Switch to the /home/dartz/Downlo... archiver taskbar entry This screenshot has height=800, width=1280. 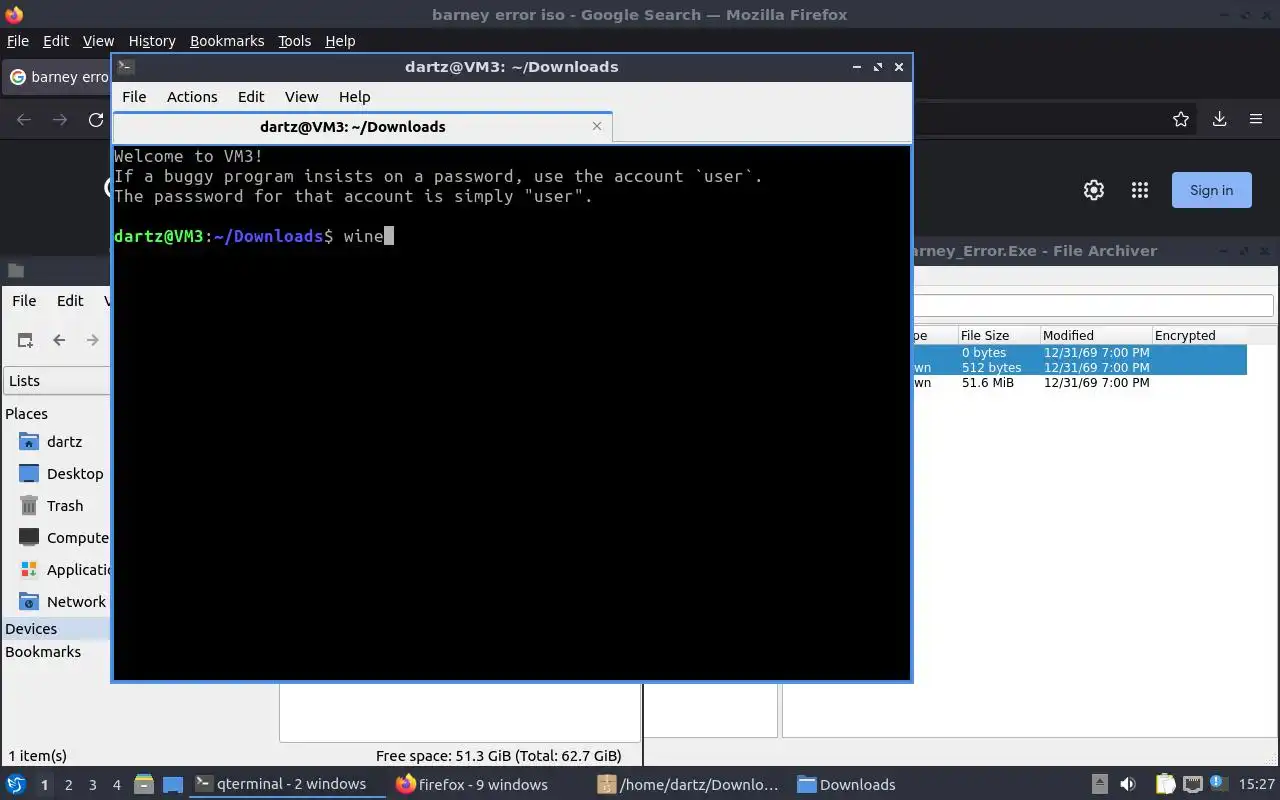[689, 785]
